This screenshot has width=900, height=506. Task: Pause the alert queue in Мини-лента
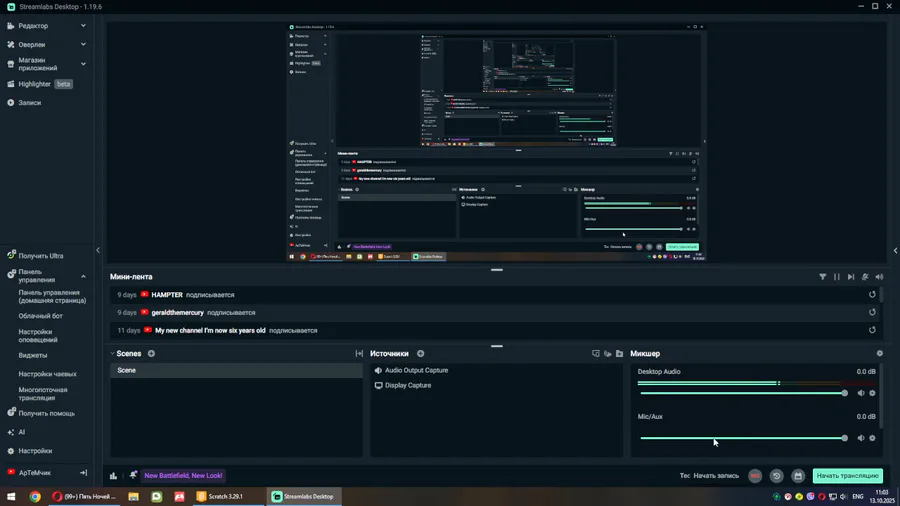click(837, 277)
